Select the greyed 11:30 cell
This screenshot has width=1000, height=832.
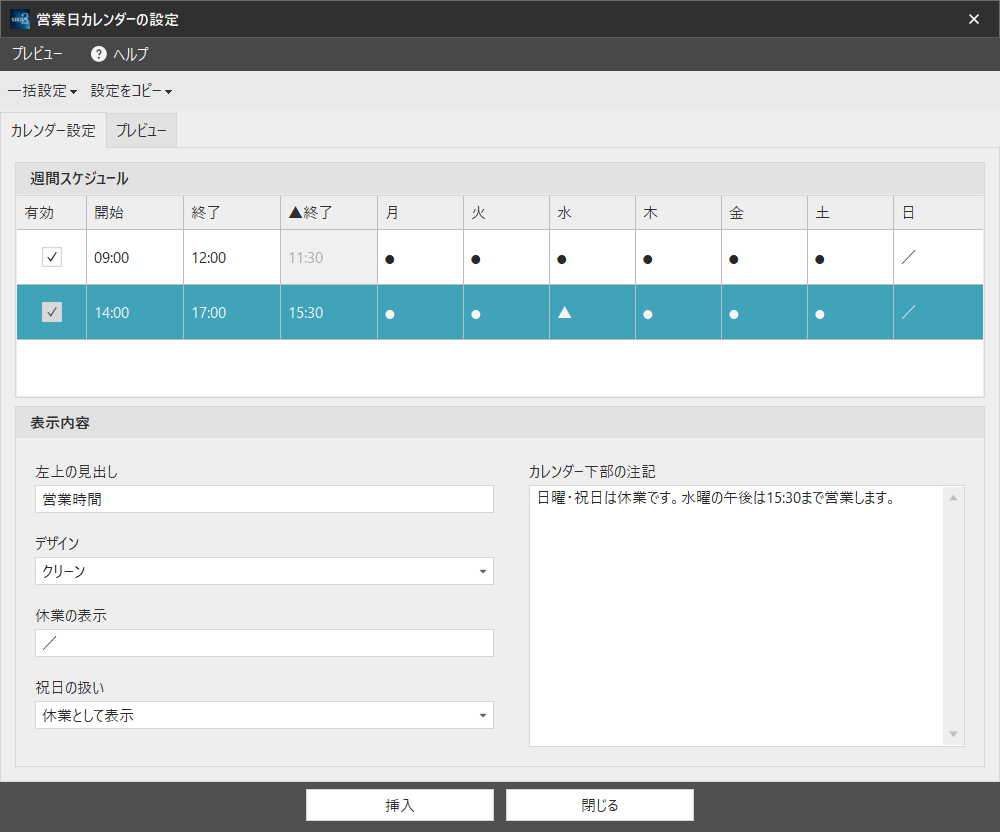329,257
